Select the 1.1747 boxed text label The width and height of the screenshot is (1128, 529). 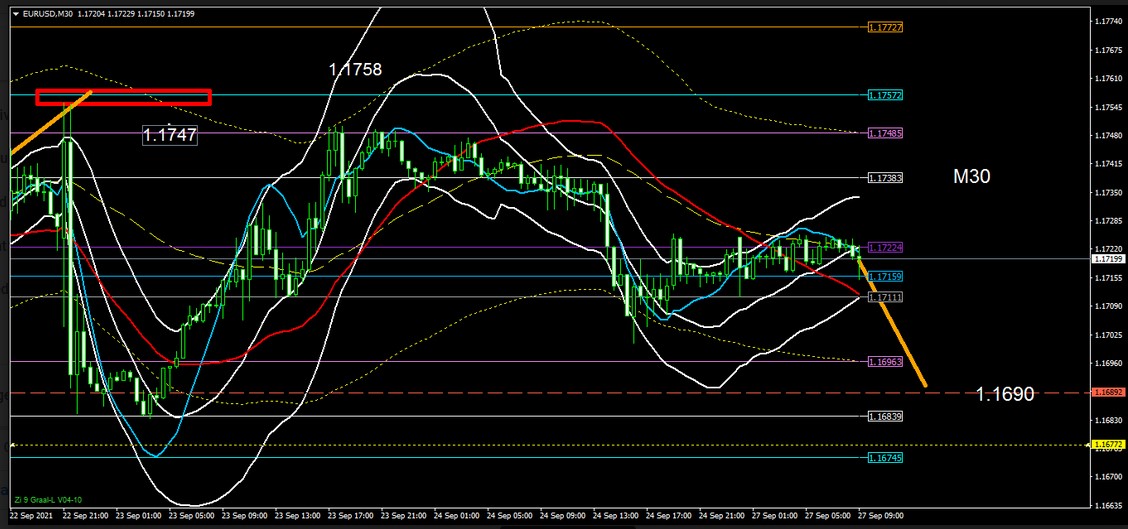(169, 135)
